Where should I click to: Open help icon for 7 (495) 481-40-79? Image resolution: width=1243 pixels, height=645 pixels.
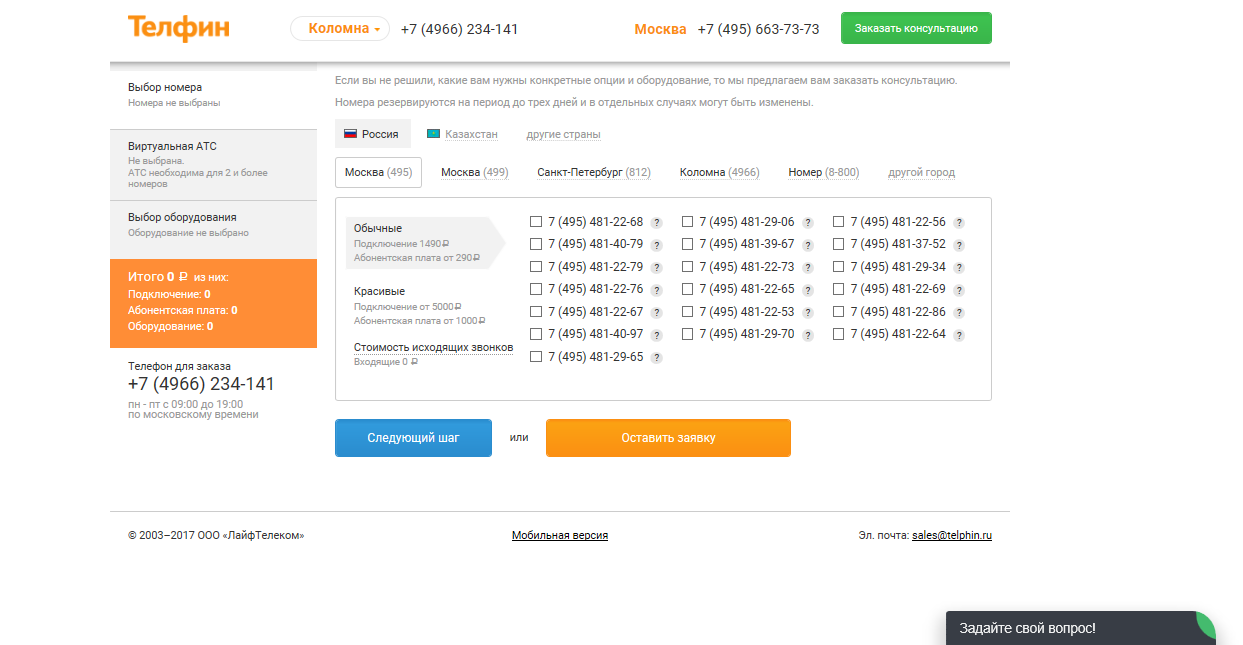(x=657, y=245)
